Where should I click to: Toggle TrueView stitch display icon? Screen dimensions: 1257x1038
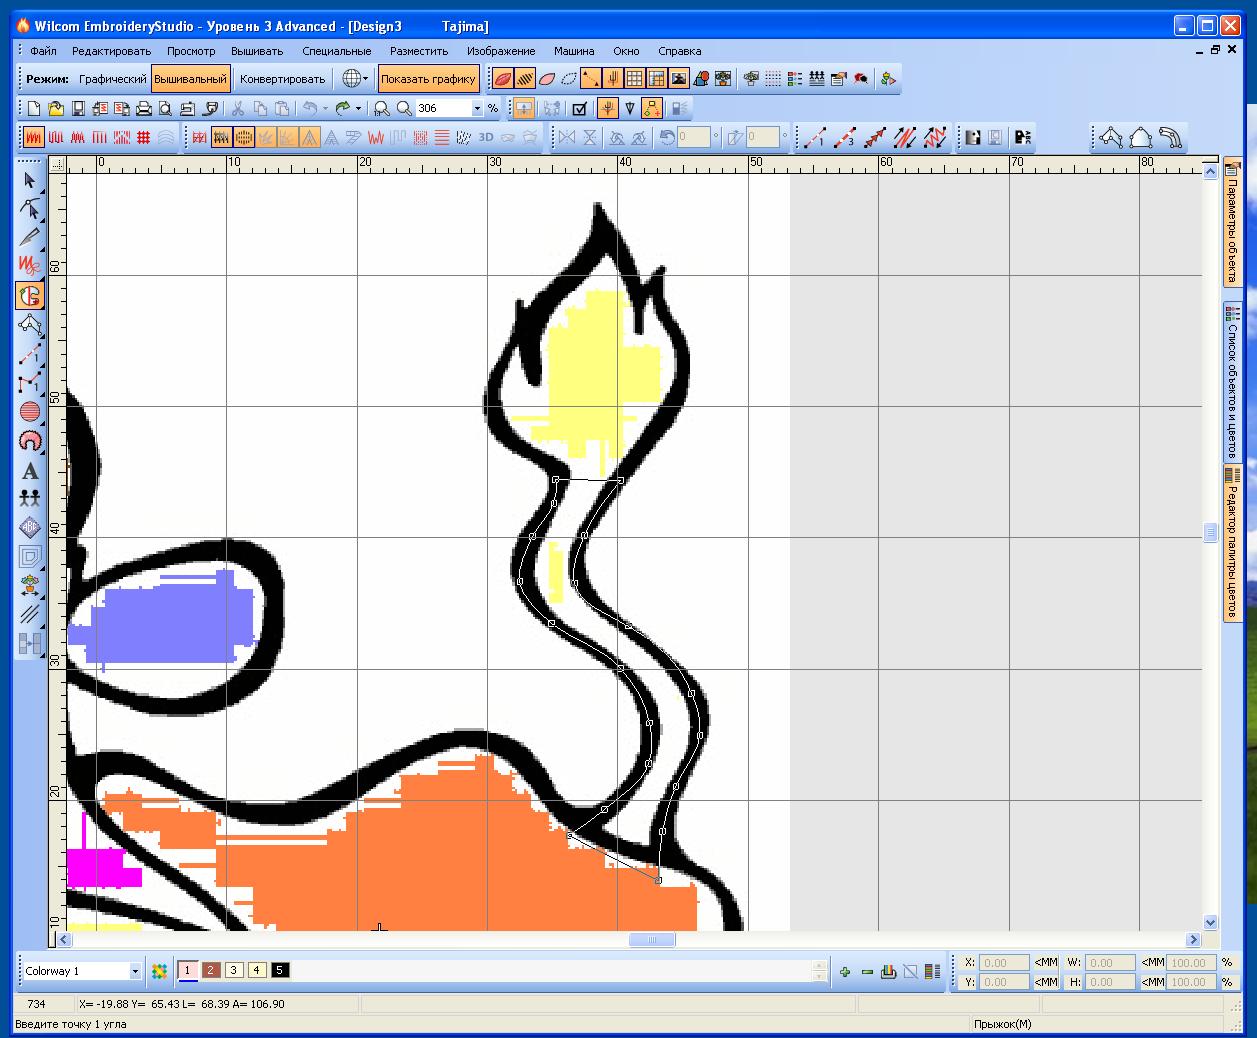coord(503,78)
